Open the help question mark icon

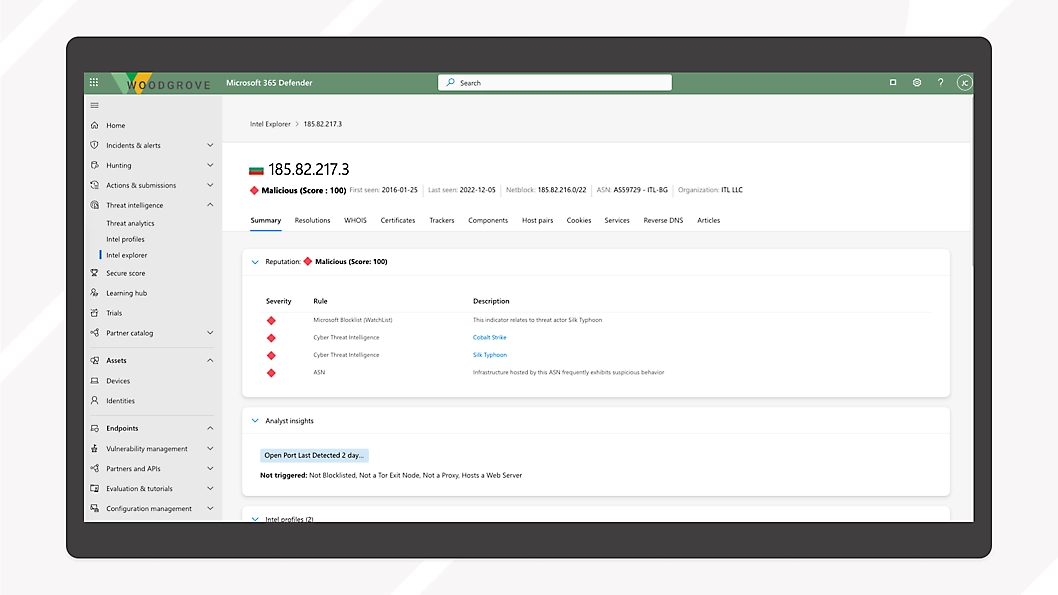(940, 83)
